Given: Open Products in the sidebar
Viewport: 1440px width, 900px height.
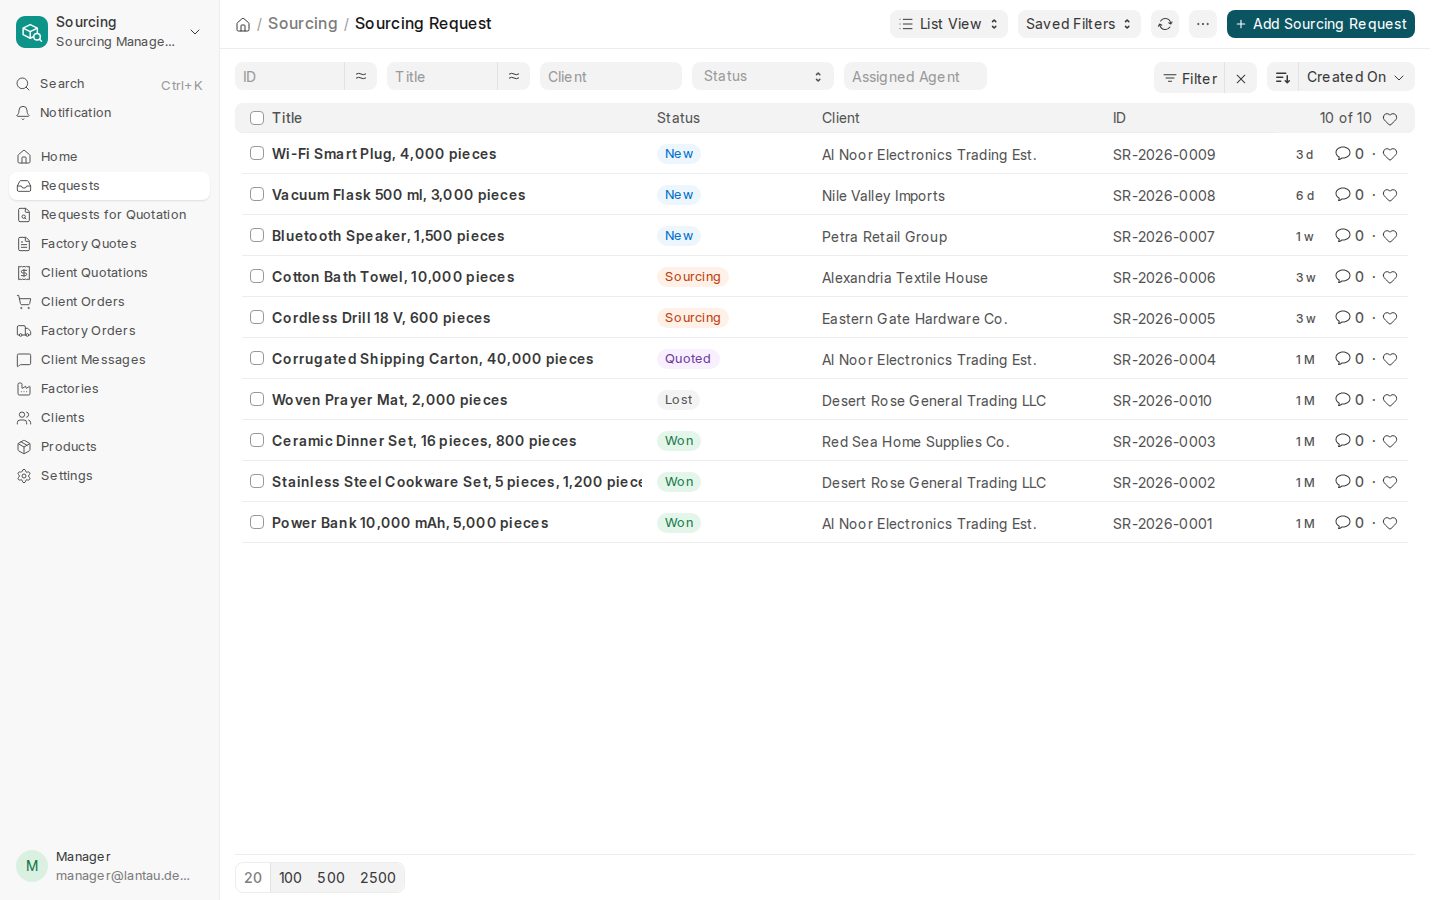Looking at the screenshot, I should [109, 447].
